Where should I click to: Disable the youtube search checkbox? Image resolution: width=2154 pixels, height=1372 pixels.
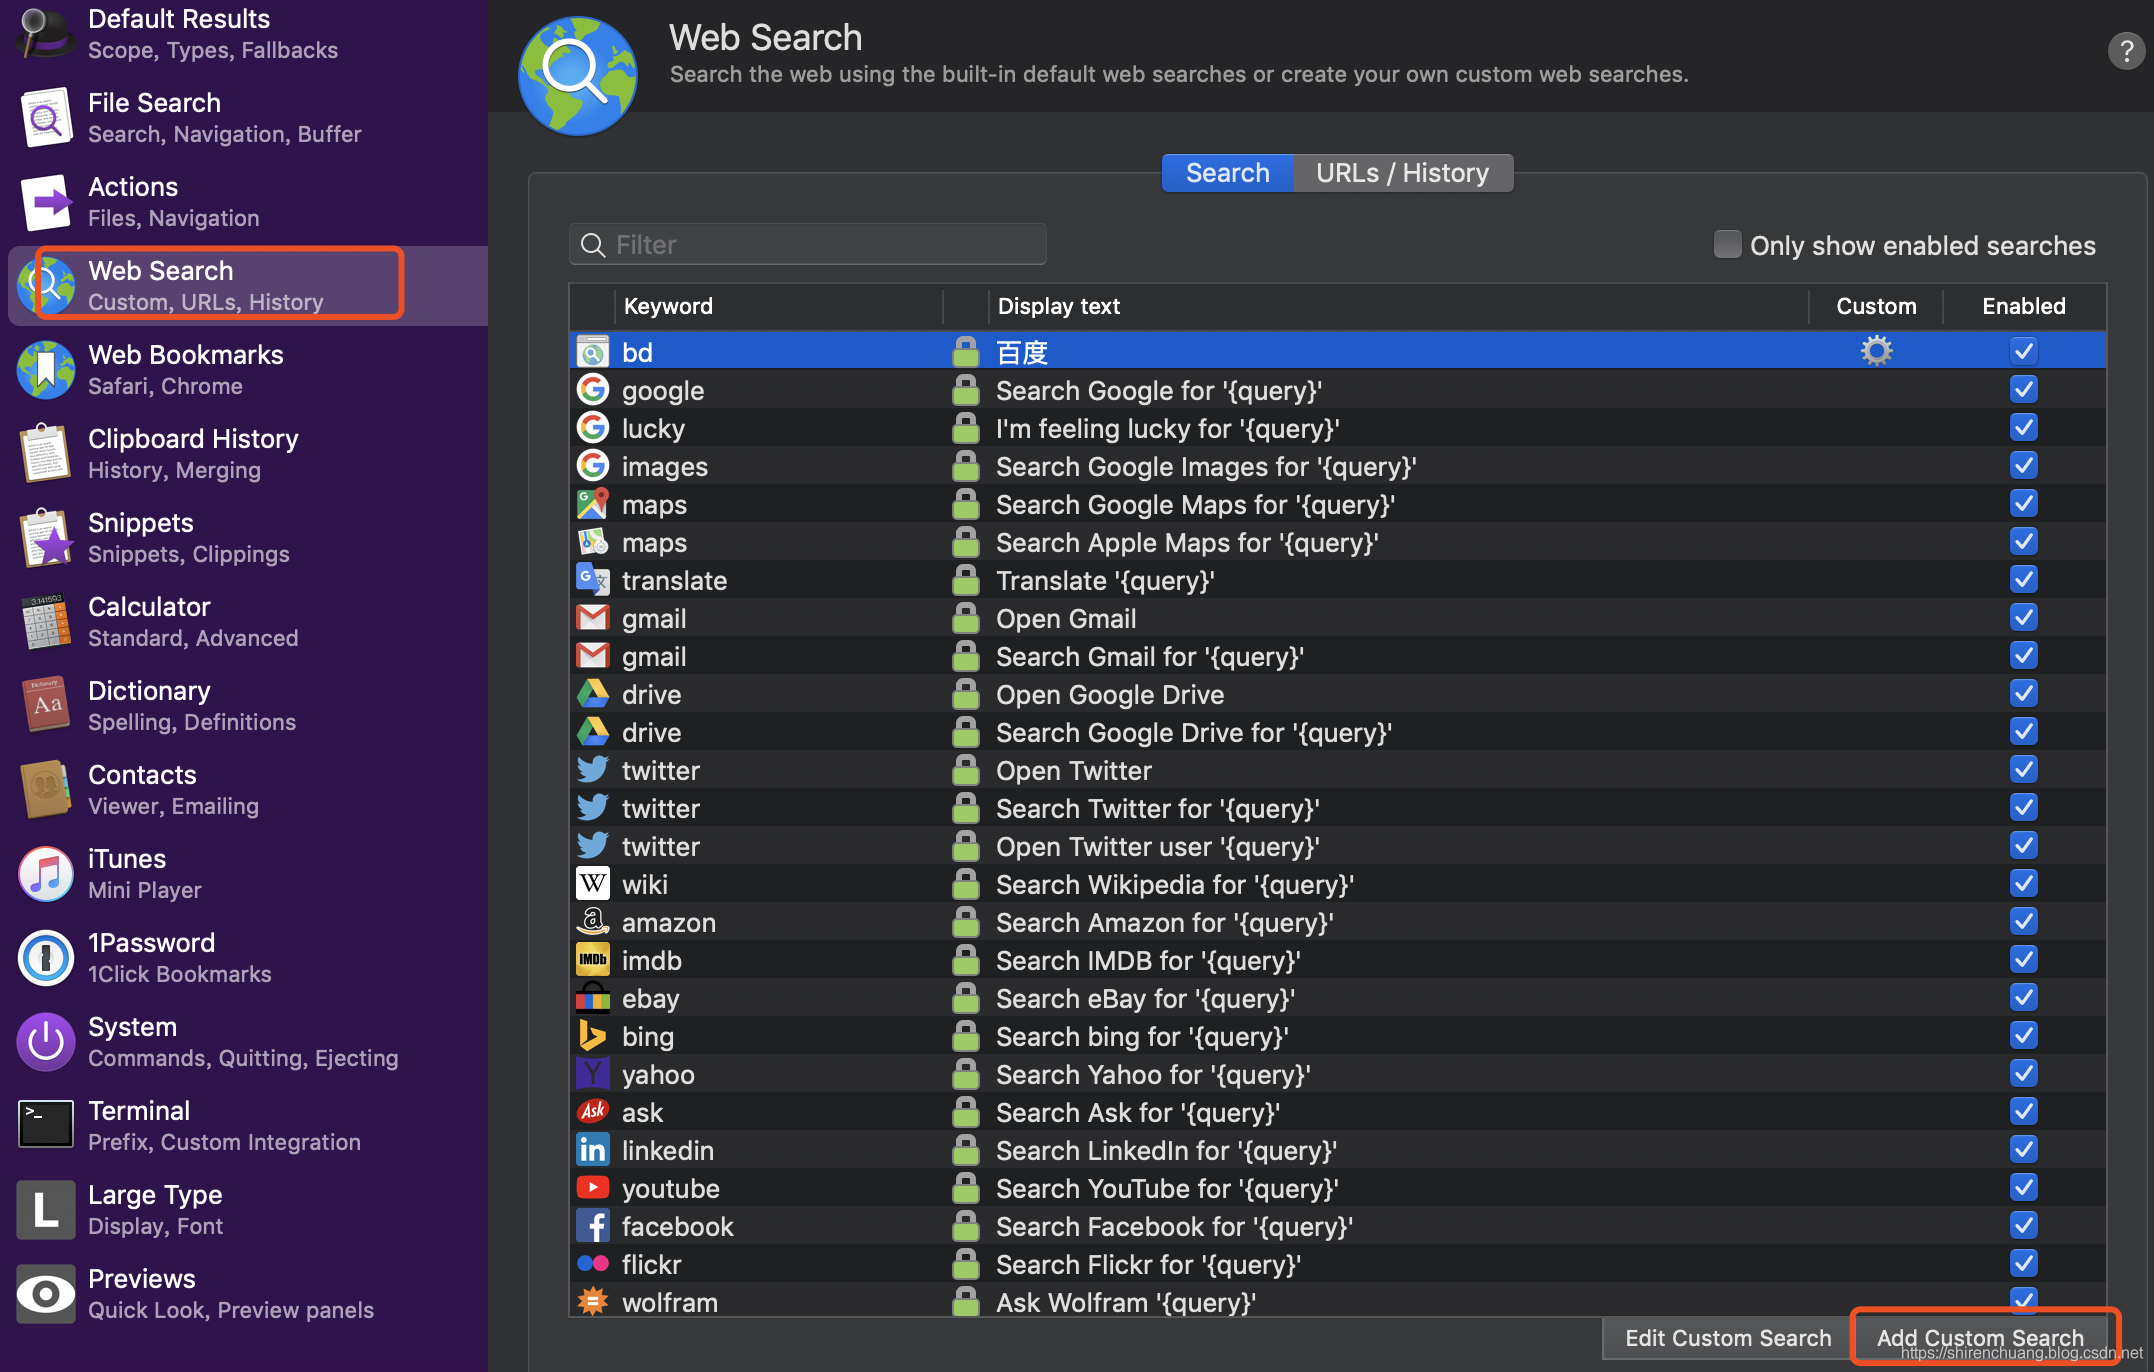click(x=2023, y=1187)
